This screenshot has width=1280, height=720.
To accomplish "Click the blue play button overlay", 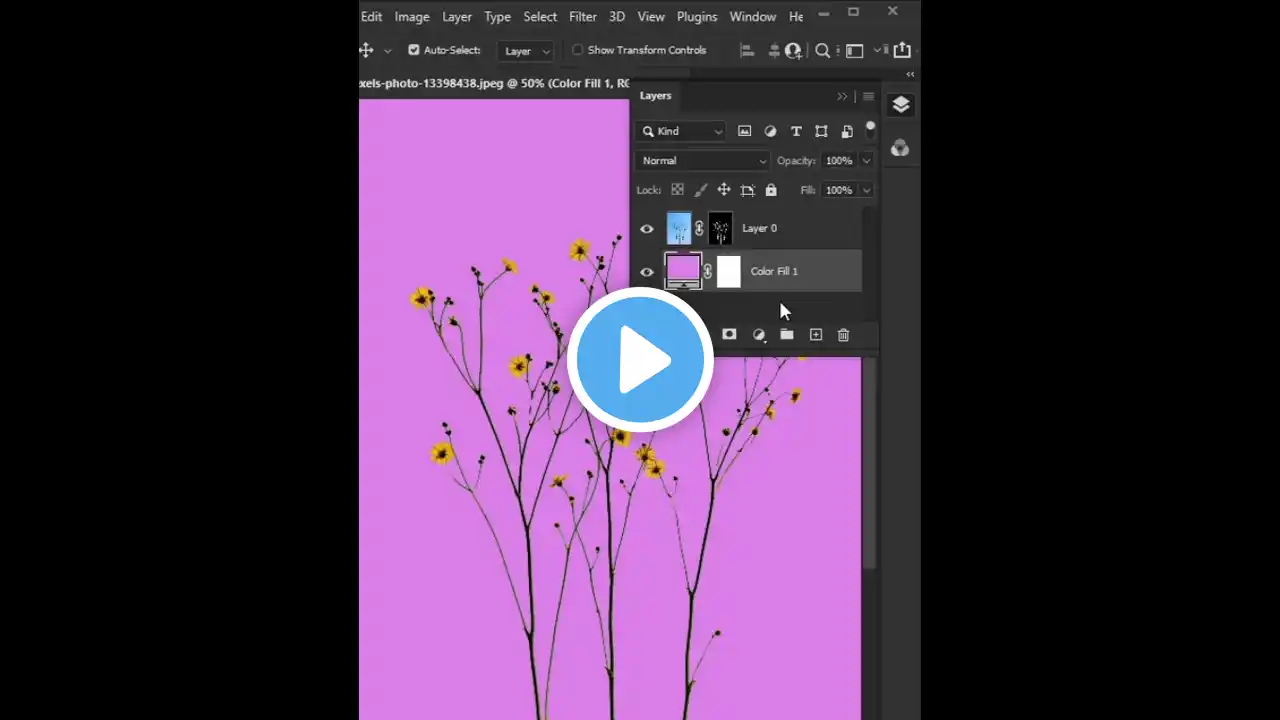I will 640,360.
